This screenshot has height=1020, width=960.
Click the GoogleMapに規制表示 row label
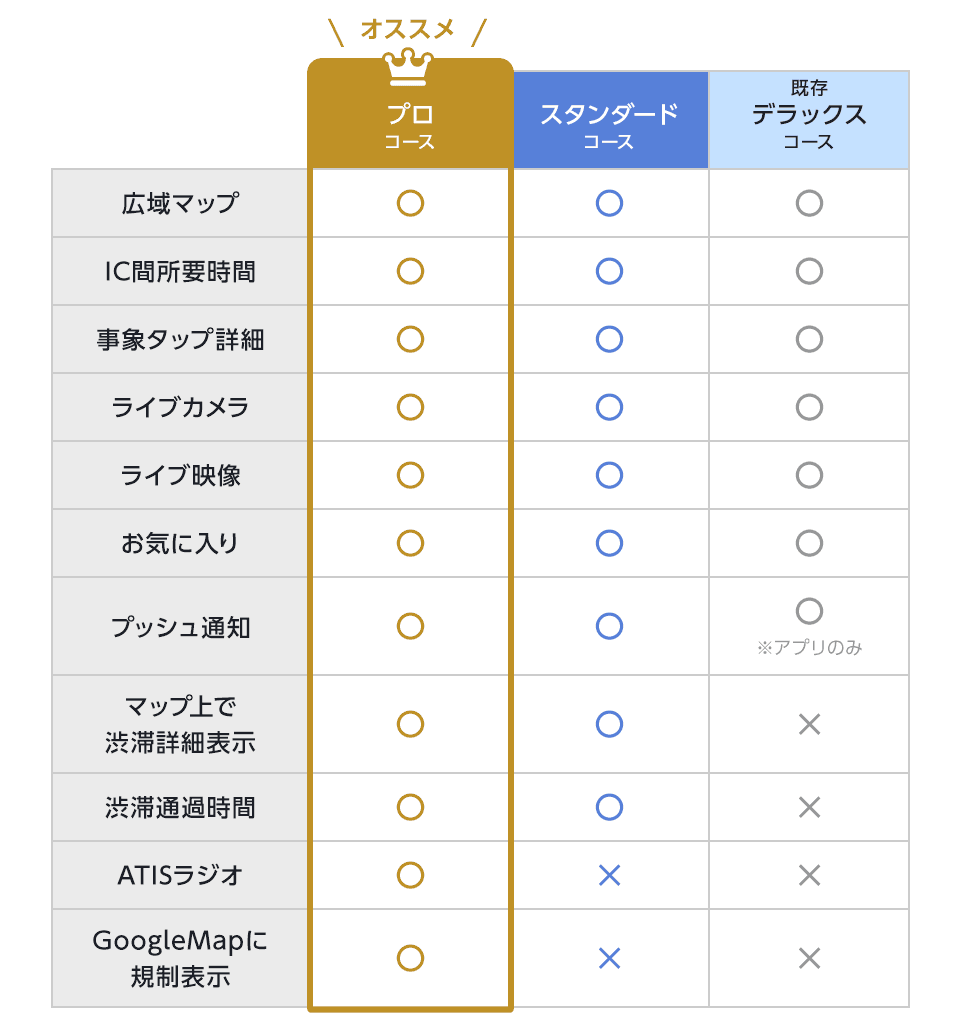[180, 958]
